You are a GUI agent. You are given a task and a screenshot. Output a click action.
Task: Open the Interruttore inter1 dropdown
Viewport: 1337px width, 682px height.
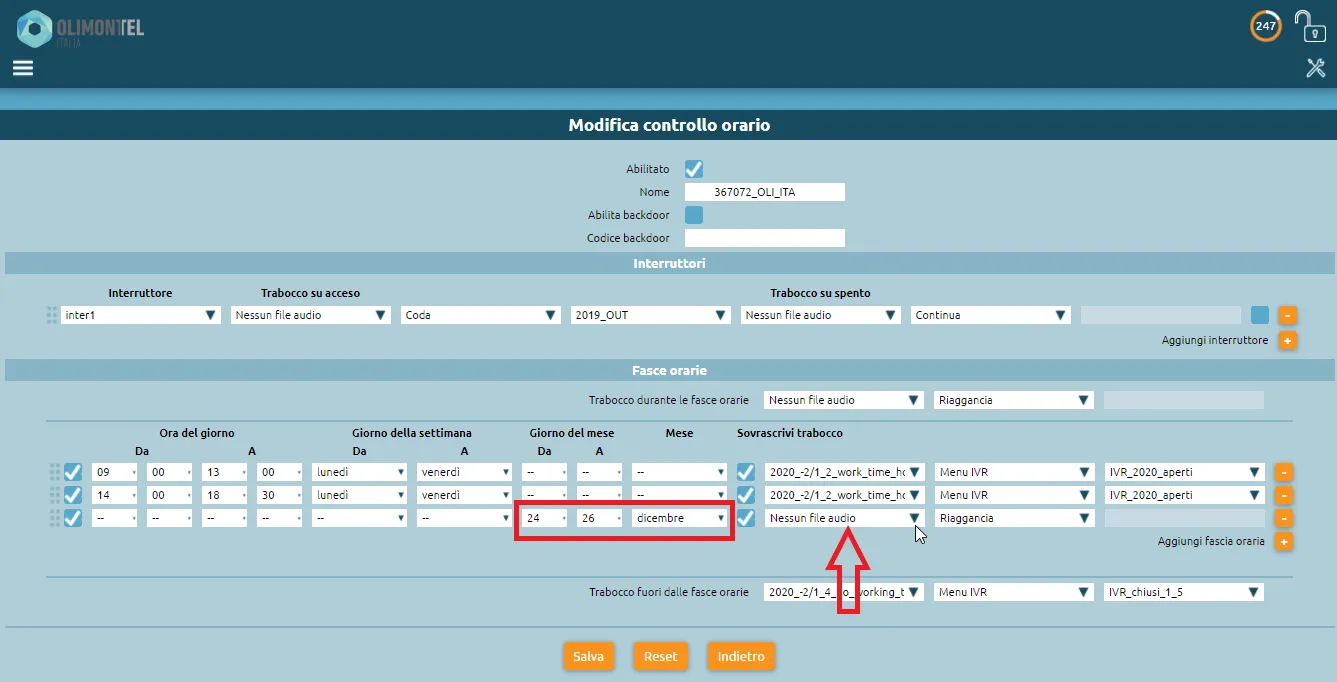click(140, 315)
